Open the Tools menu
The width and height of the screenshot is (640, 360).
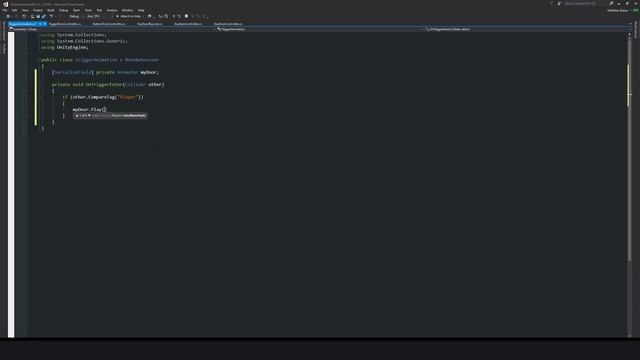88,10
